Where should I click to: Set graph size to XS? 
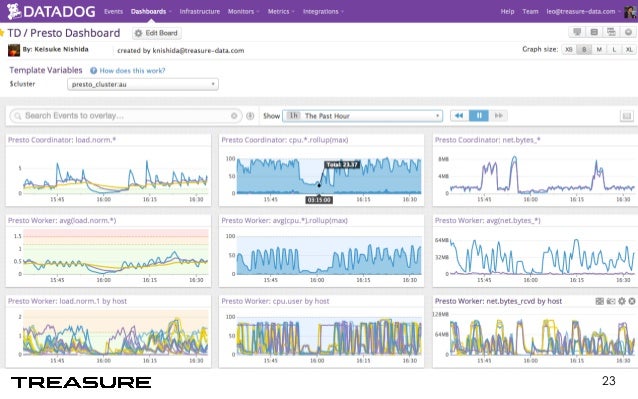tap(569, 50)
